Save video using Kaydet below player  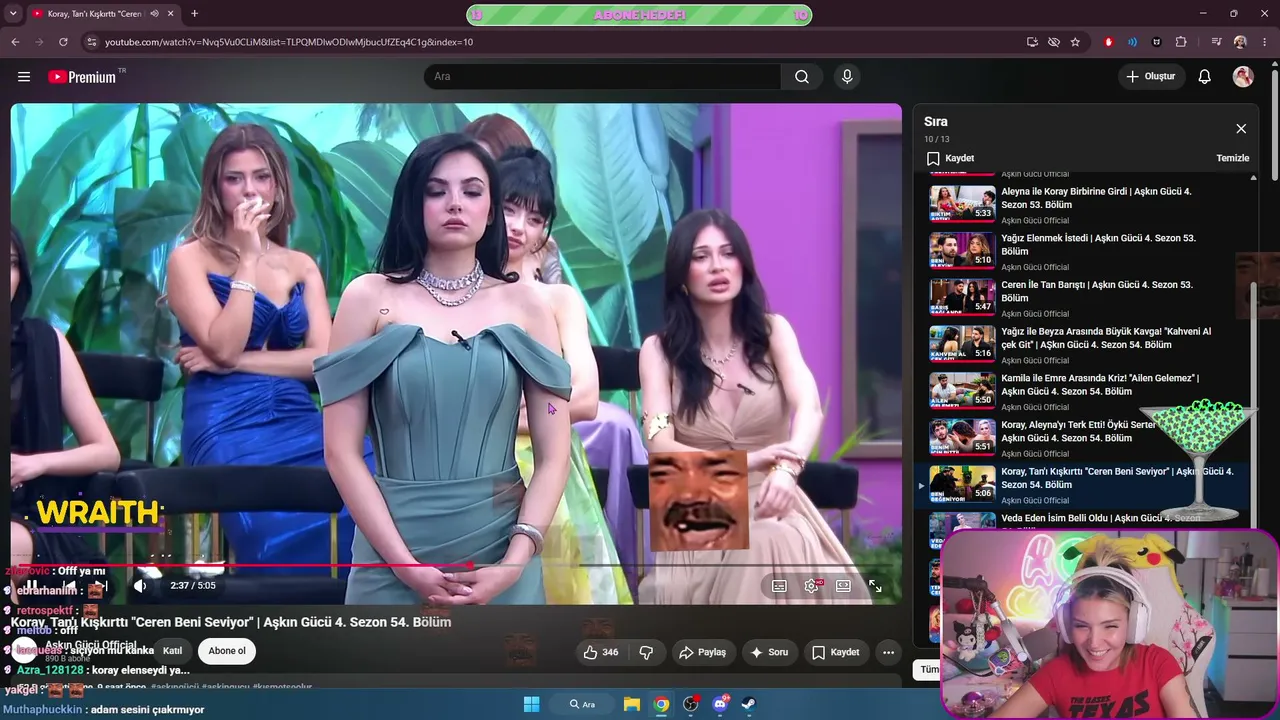click(835, 652)
